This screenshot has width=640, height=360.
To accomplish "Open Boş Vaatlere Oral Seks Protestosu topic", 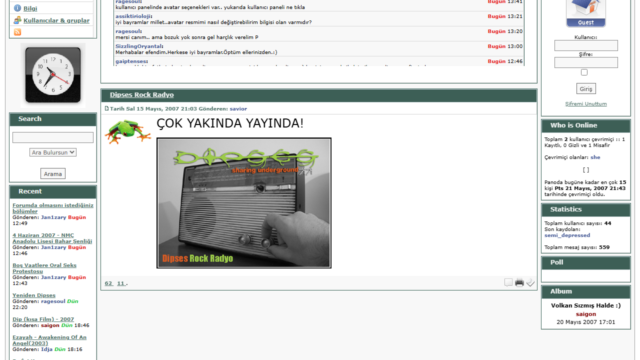I will tap(44, 268).
